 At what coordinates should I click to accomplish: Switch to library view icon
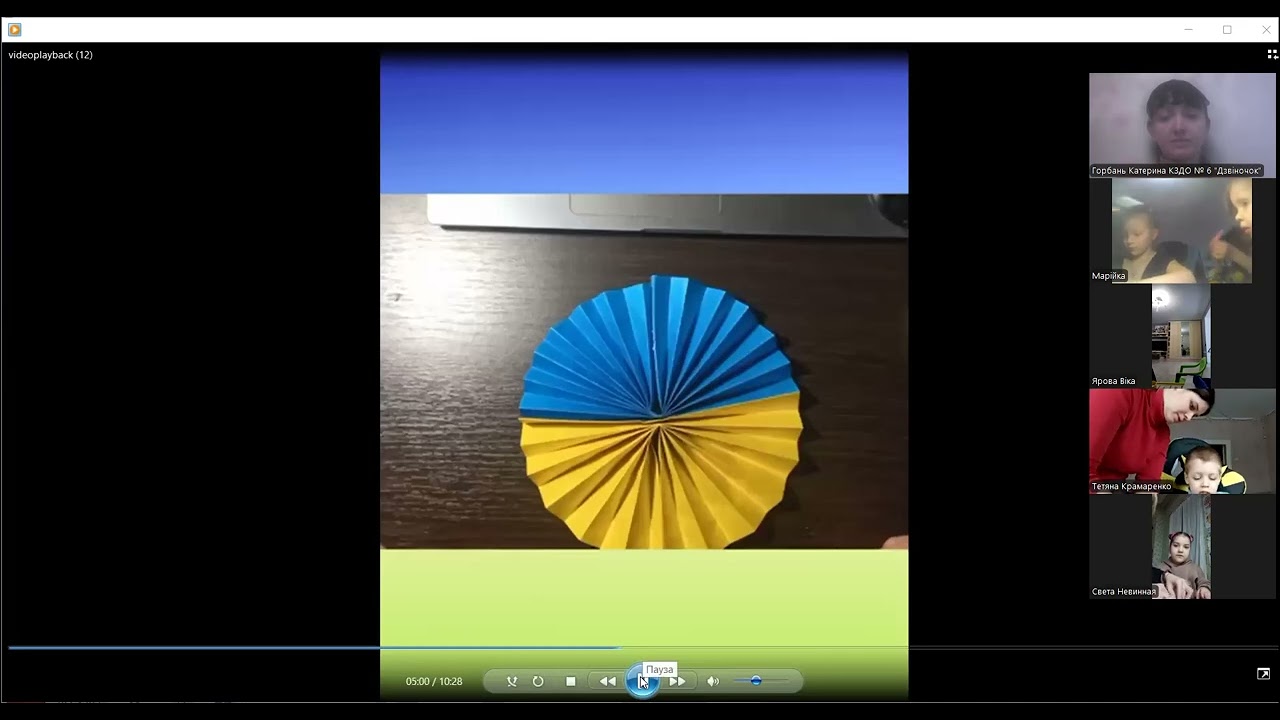[1272, 55]
